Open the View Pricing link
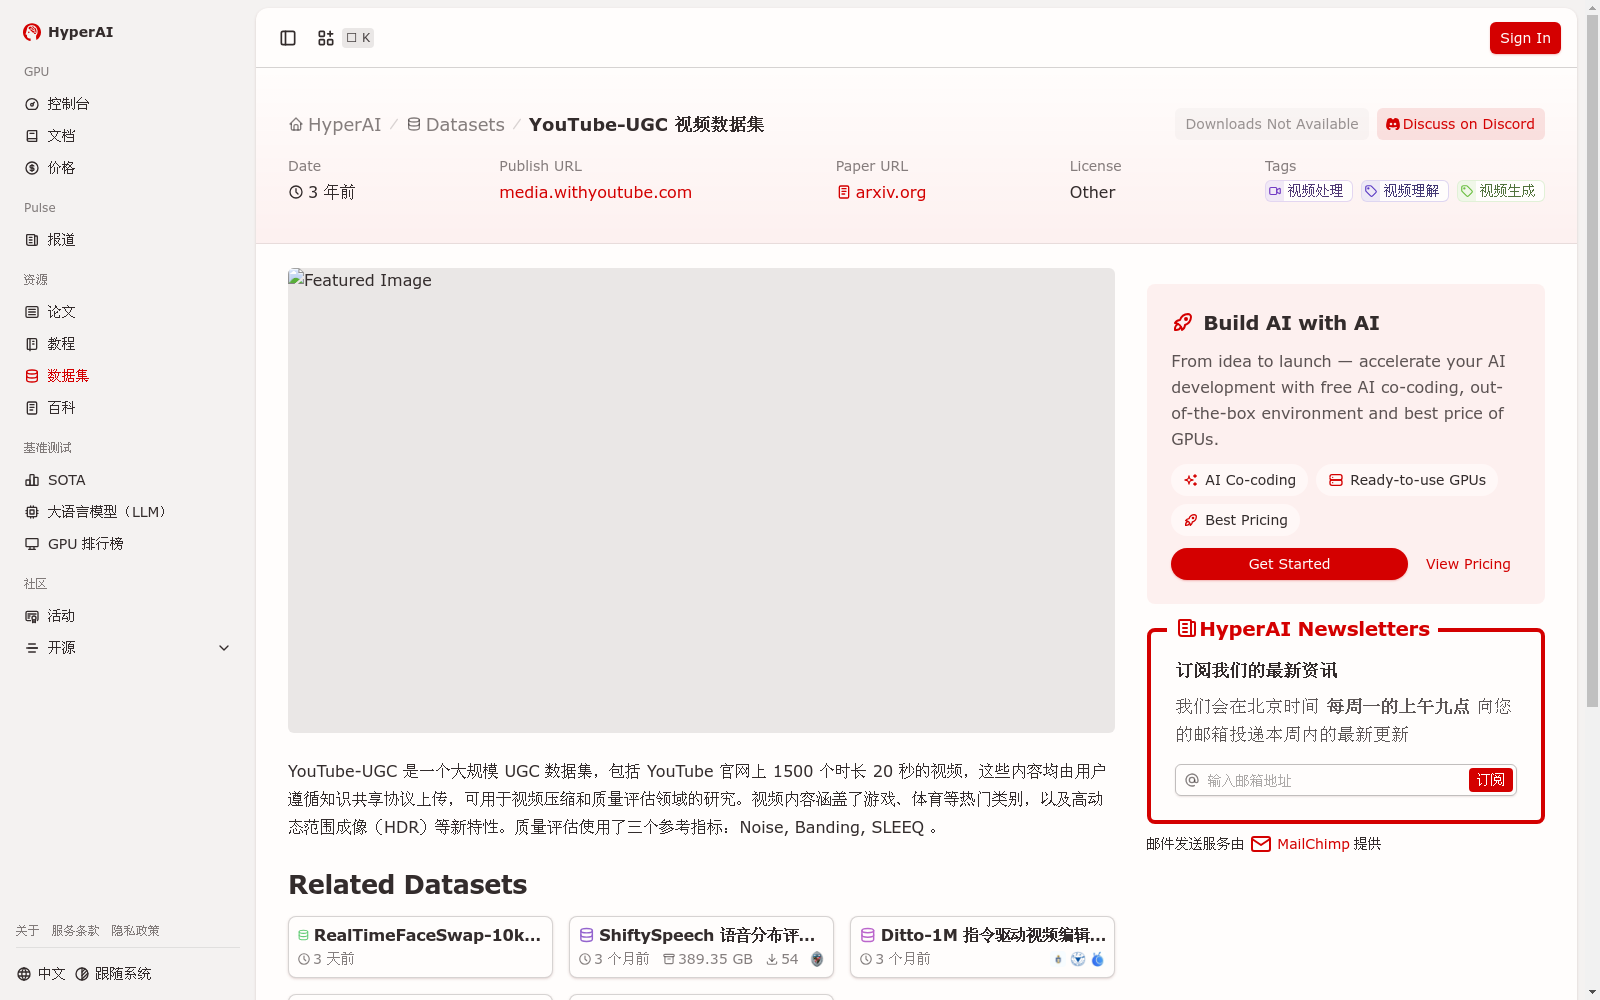Image resolution: width=1600 pixels, height=1000 pixels. [x=1468, y=564]
